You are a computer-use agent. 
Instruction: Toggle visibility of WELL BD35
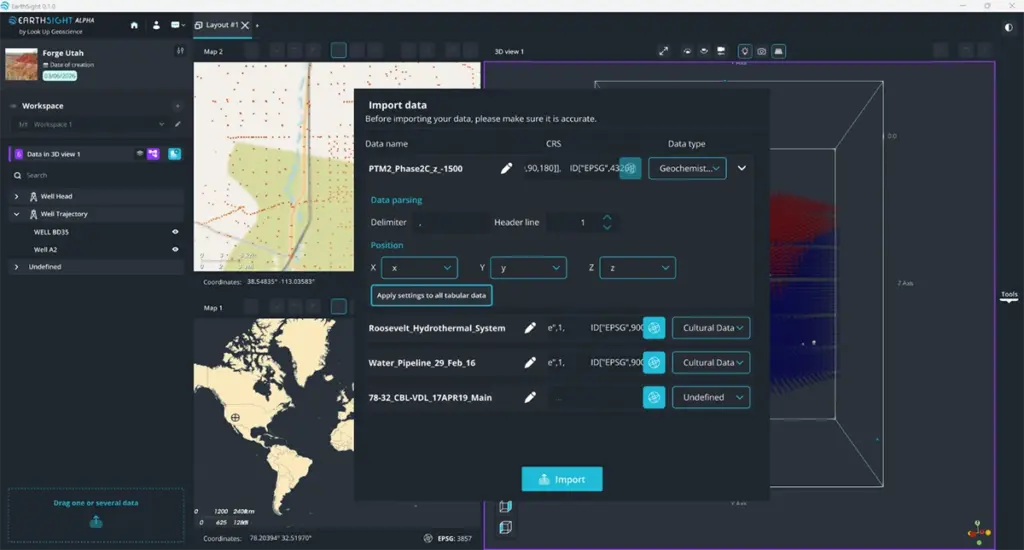click(175, 232)
